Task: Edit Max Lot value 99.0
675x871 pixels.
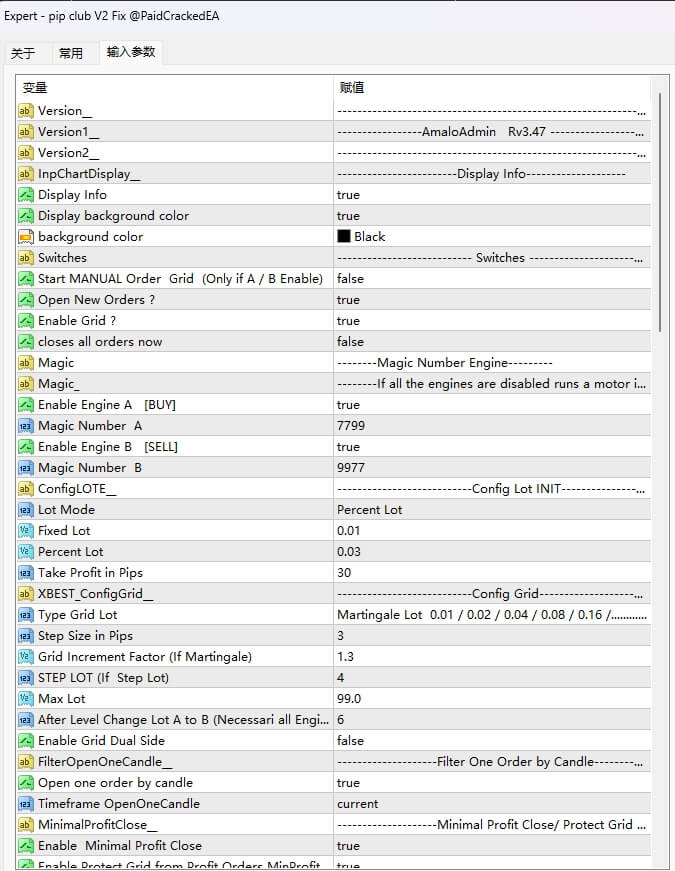Action: pos(492,699)
